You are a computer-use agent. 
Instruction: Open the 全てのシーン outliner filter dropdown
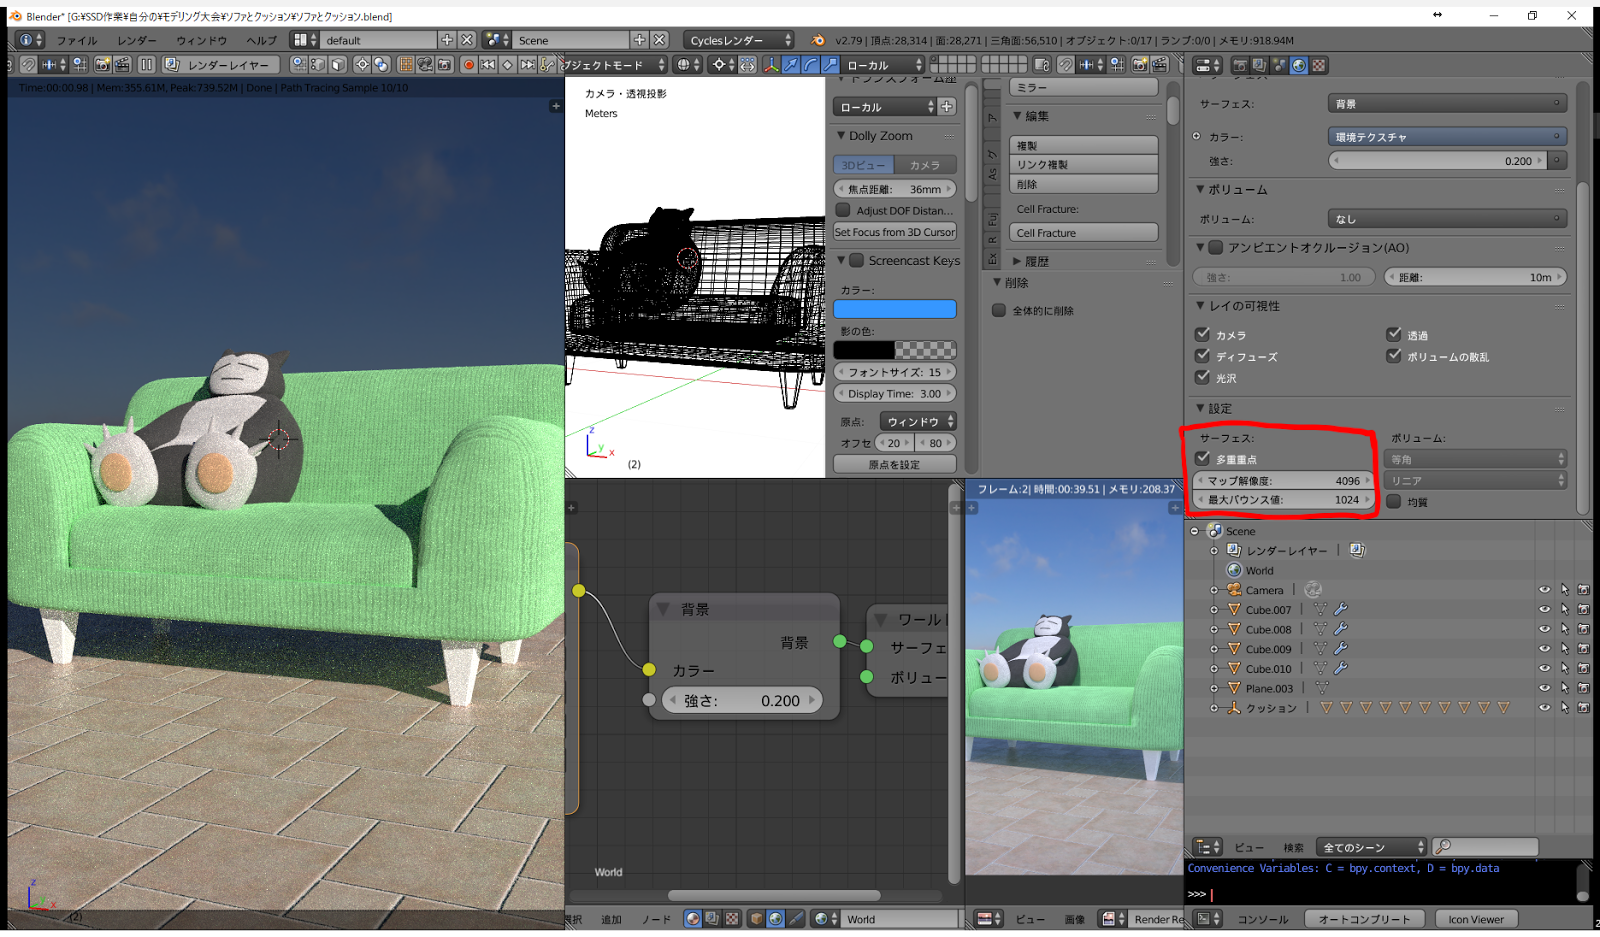(x=1371, y=847)
